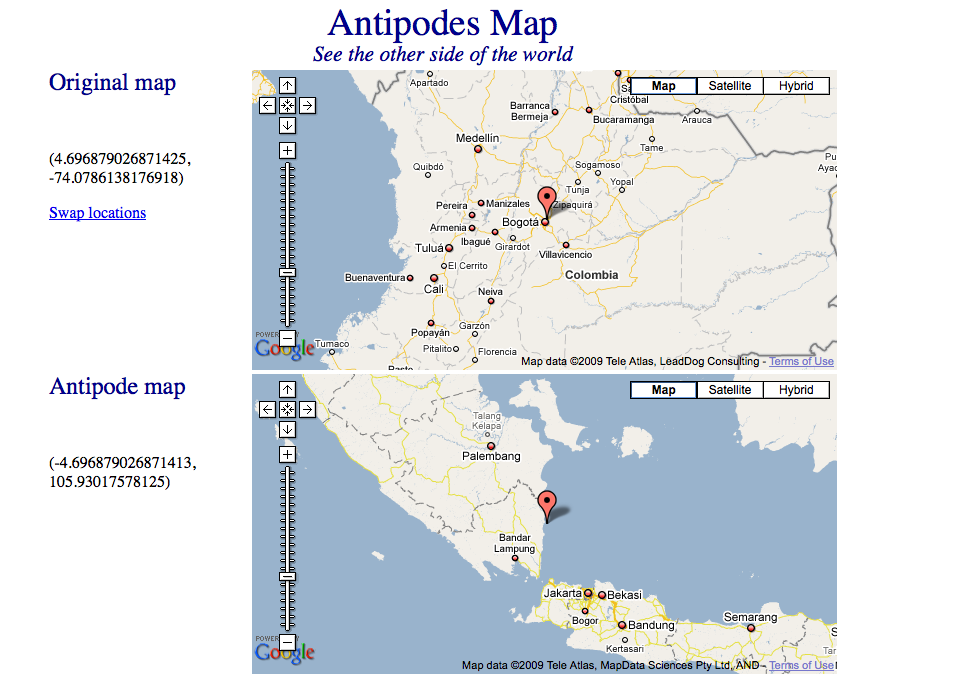Zoom out on the antipode map
This screenshot has width=974, height=688.
pyautogui.click(x=287, y=642)
